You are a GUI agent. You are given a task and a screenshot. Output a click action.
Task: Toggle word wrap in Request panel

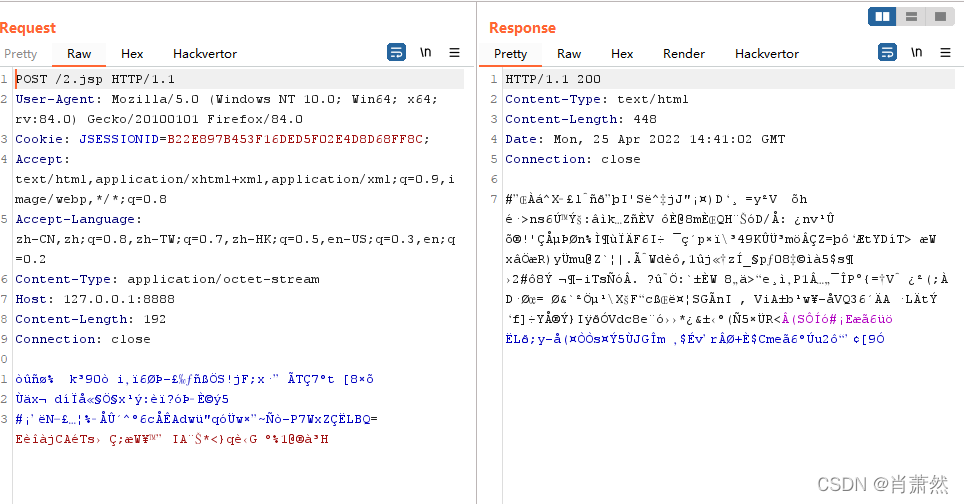click(397, 53)
